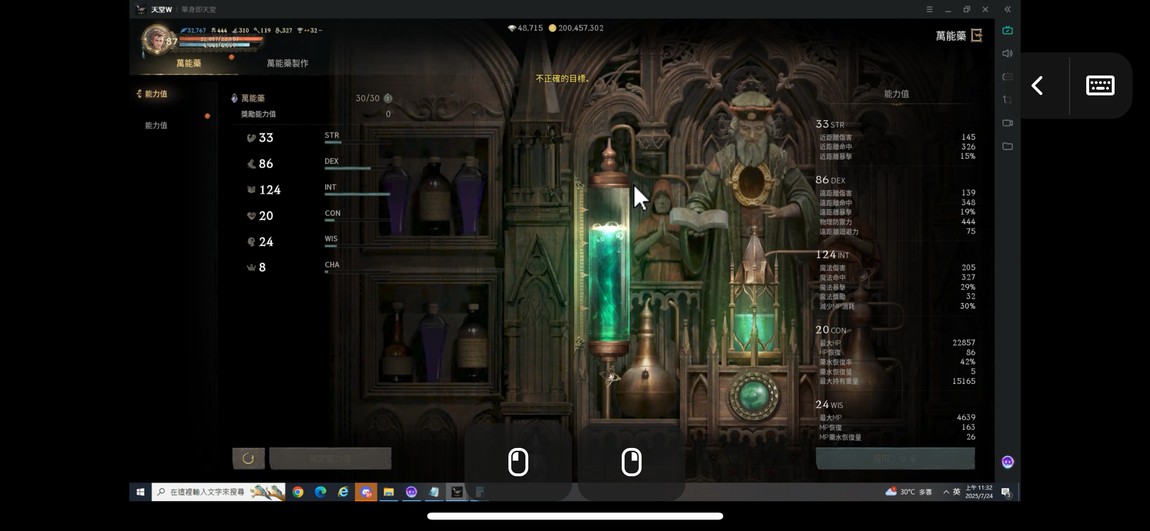1150x531 pixels.
Task: Click the 24 WIS stats heading
Action: click(x=829, y=405)
